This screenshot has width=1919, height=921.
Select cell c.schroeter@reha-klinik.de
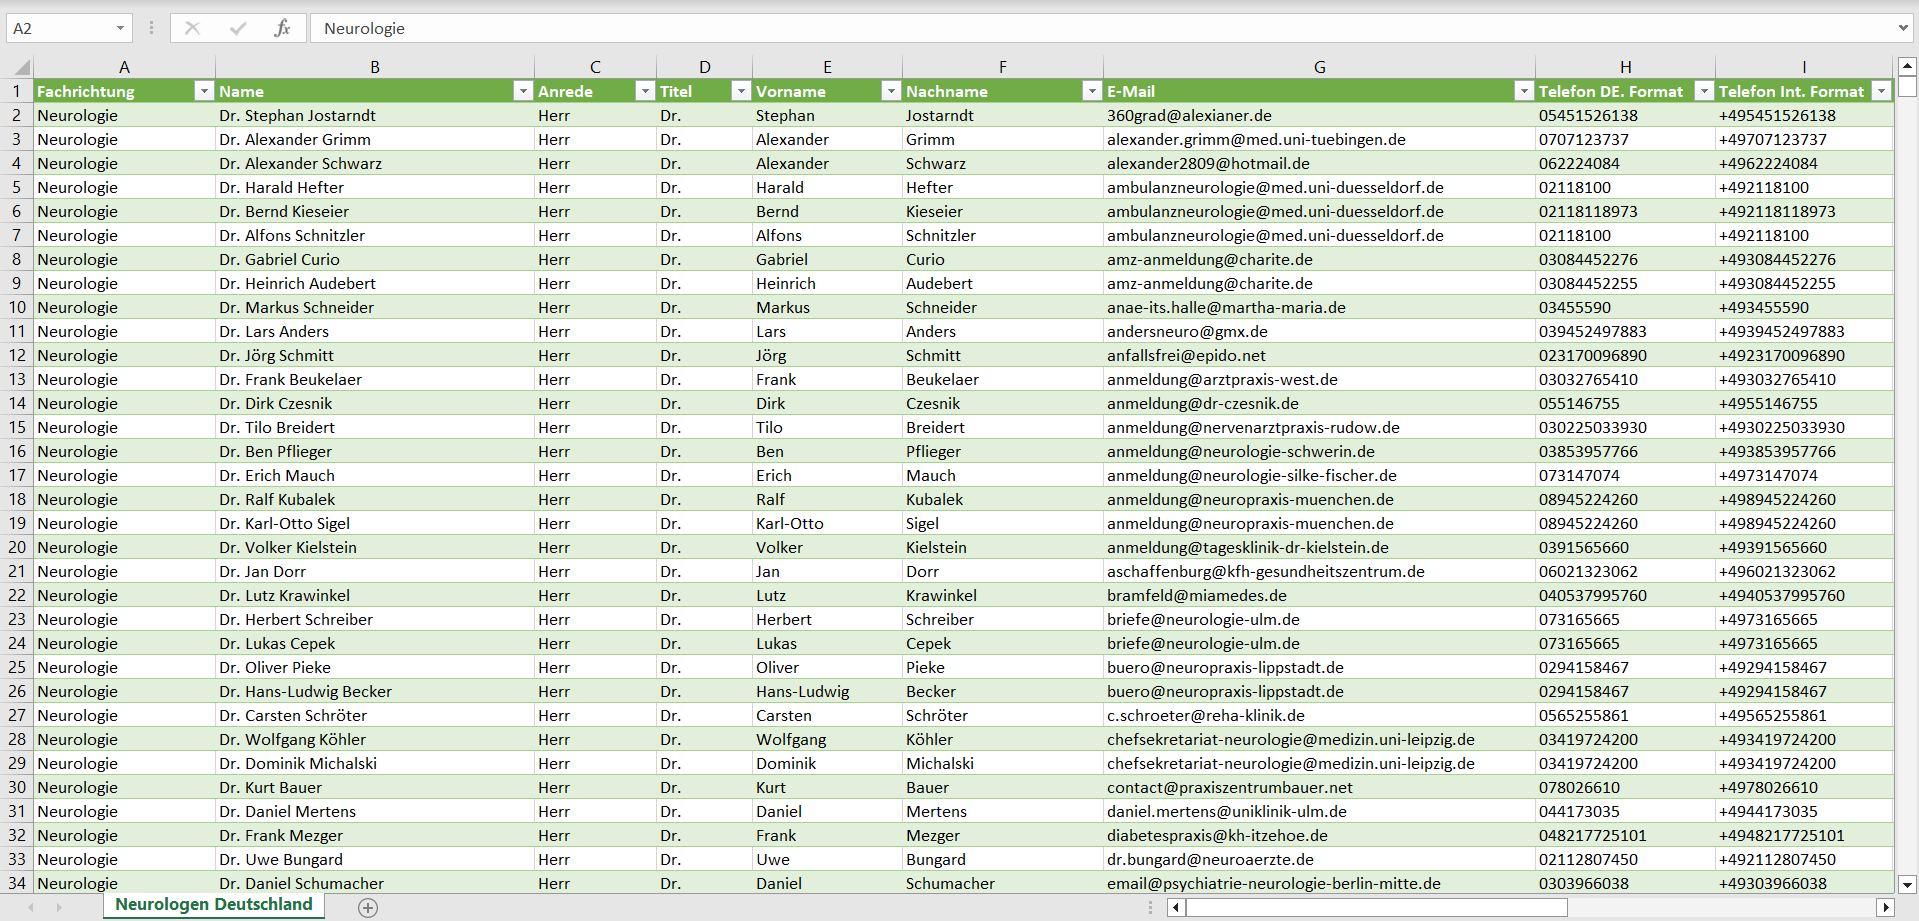1319,715
